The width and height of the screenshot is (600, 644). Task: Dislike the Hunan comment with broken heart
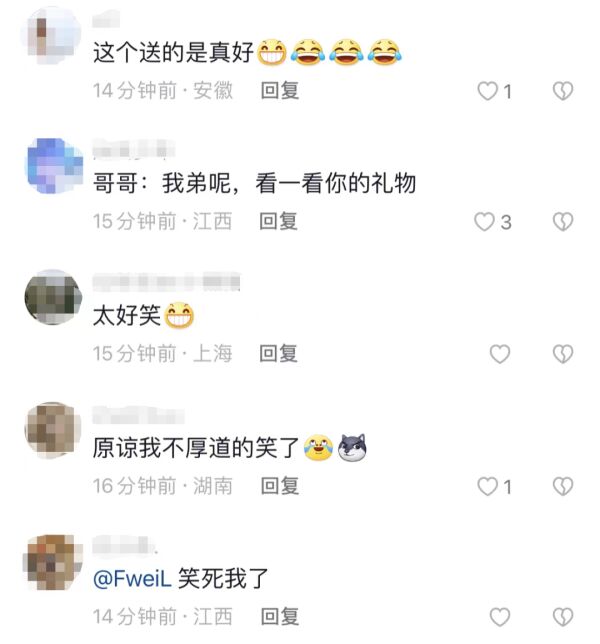pyautogui.click(x=563, y=487)
